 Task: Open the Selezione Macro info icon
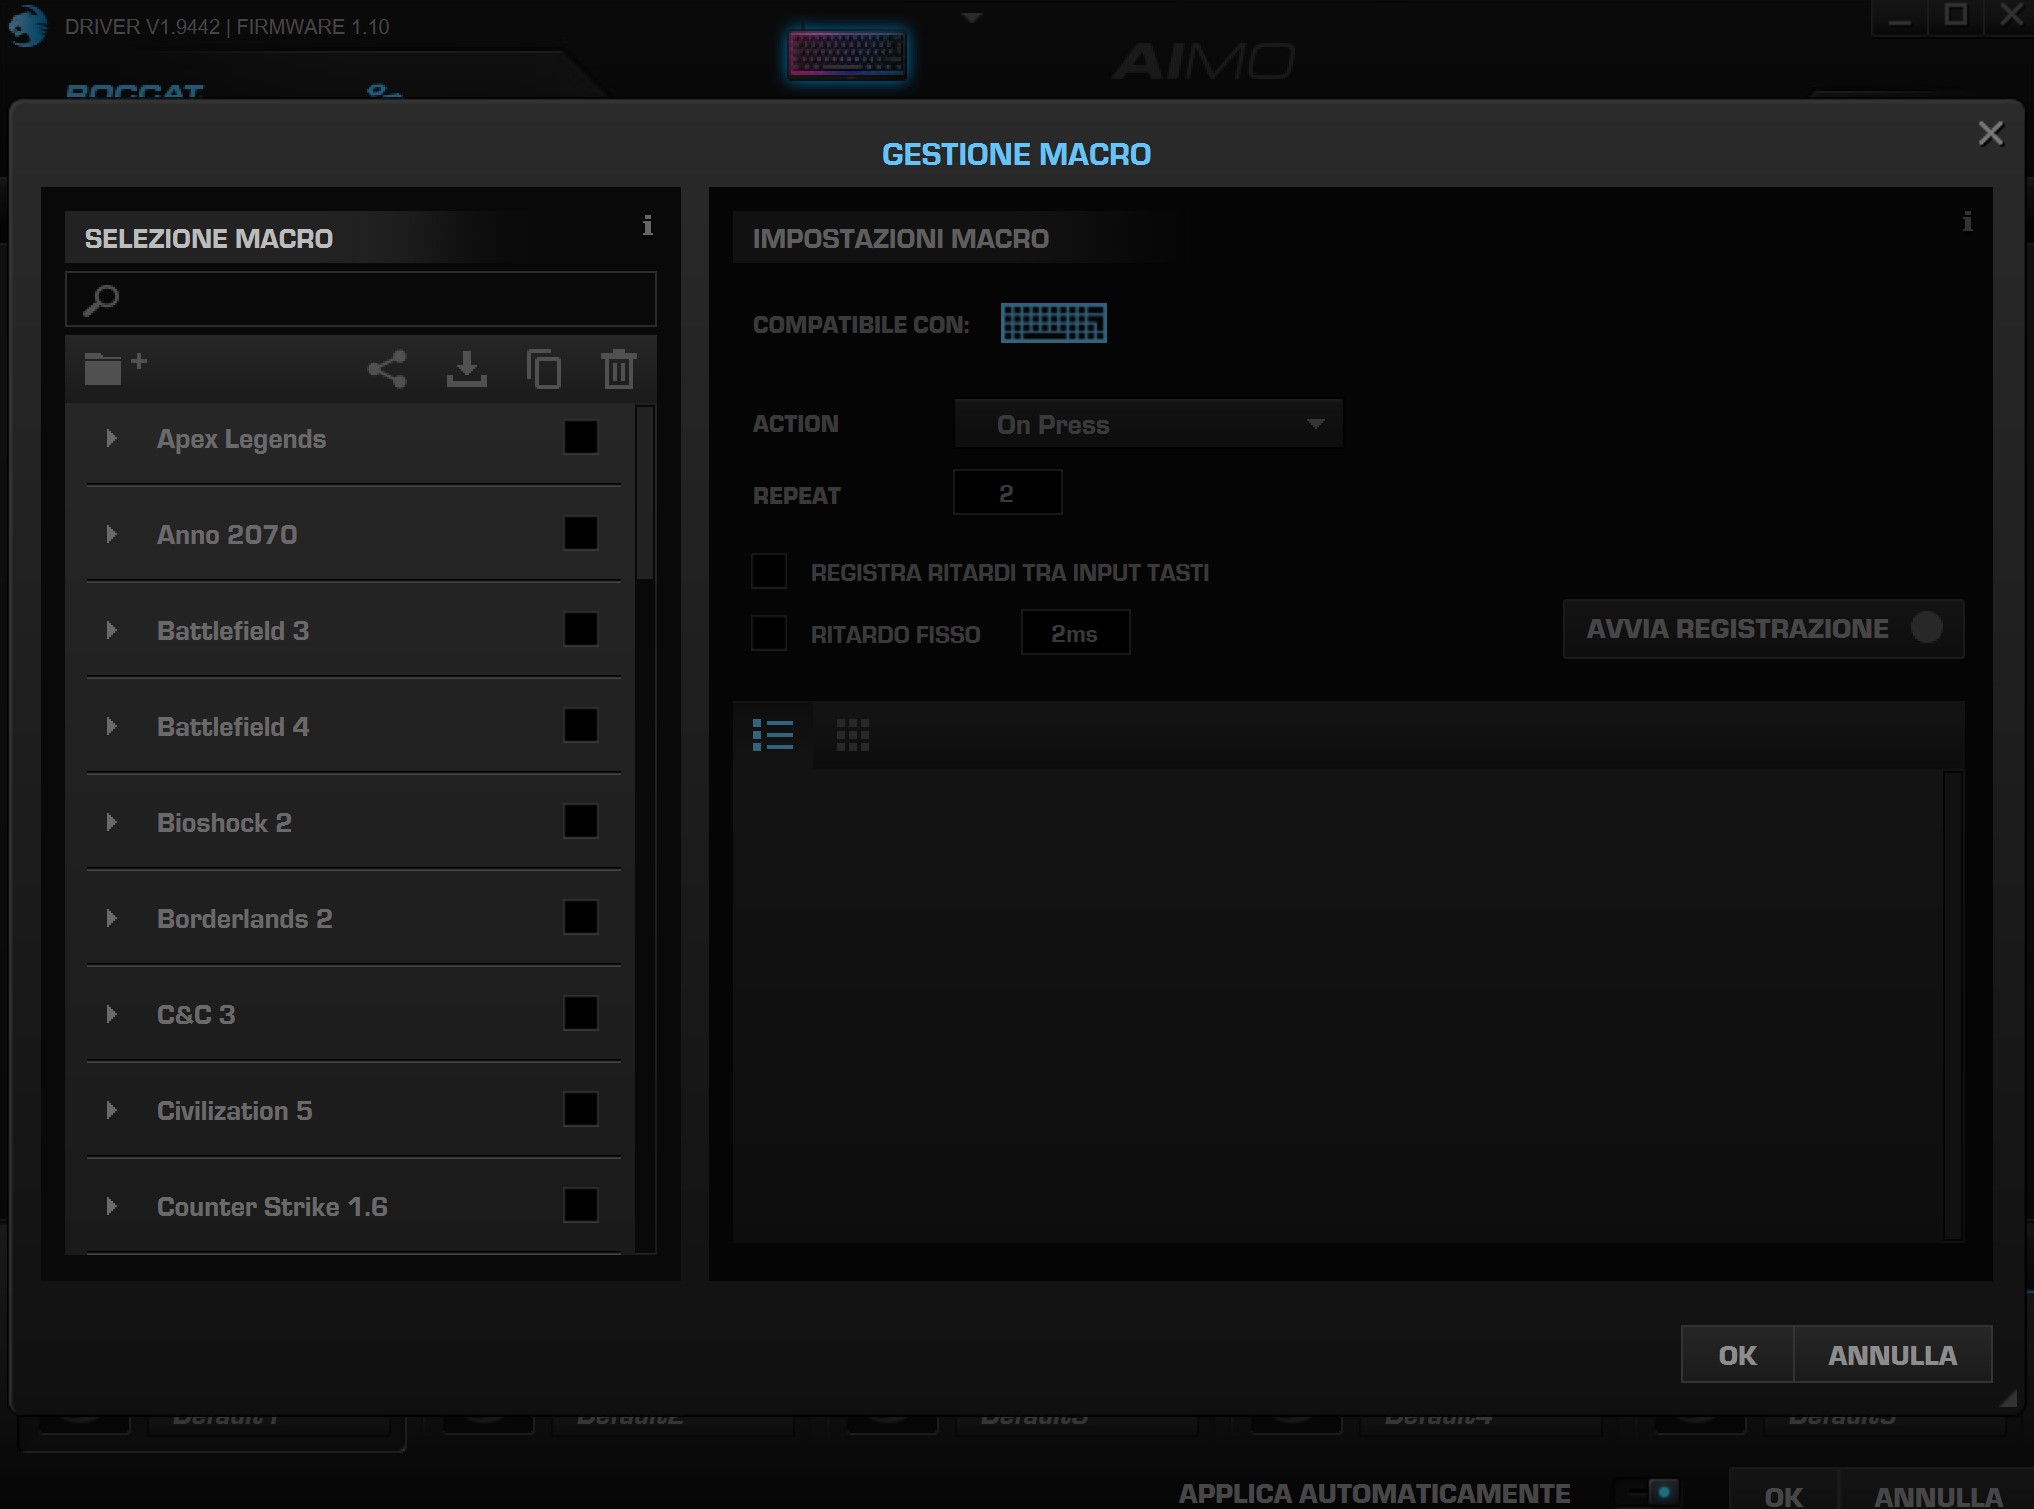click(647, 226)
